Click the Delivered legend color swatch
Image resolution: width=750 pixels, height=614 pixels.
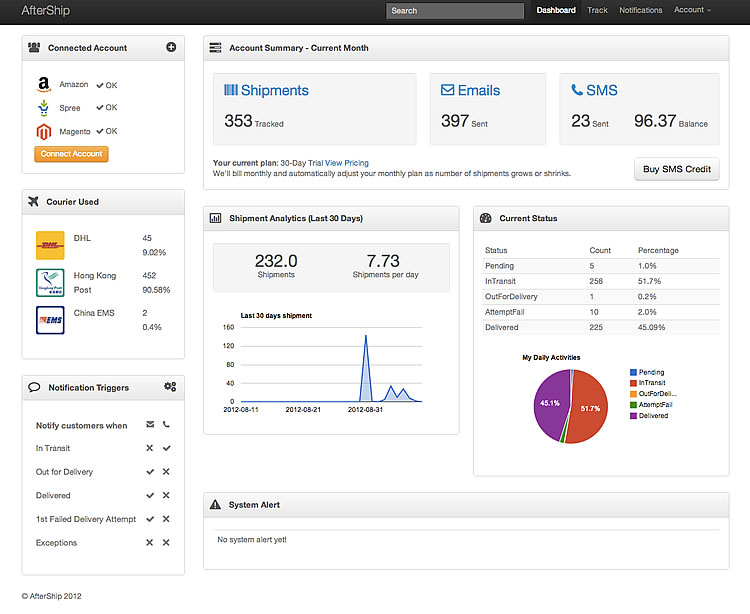point(633,416)
